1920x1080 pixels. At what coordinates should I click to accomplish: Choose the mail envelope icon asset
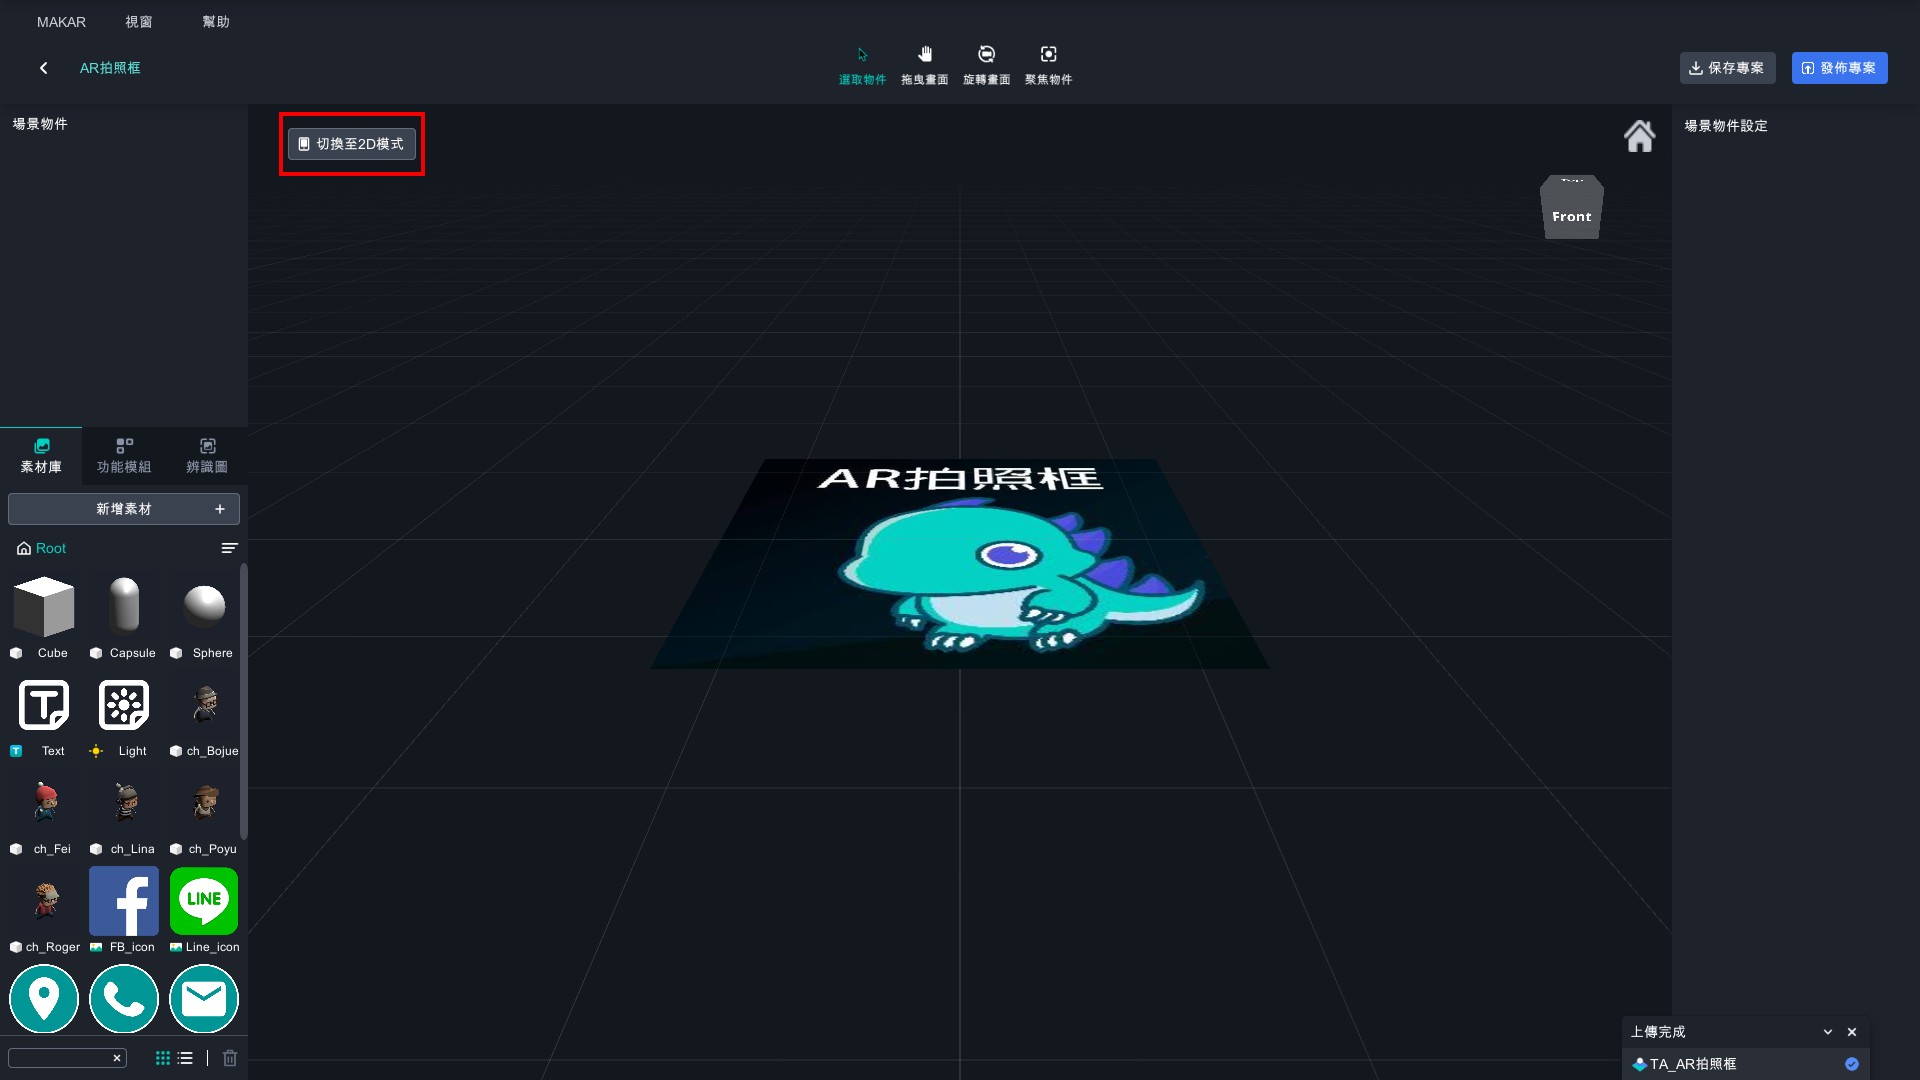click(204, 998)
